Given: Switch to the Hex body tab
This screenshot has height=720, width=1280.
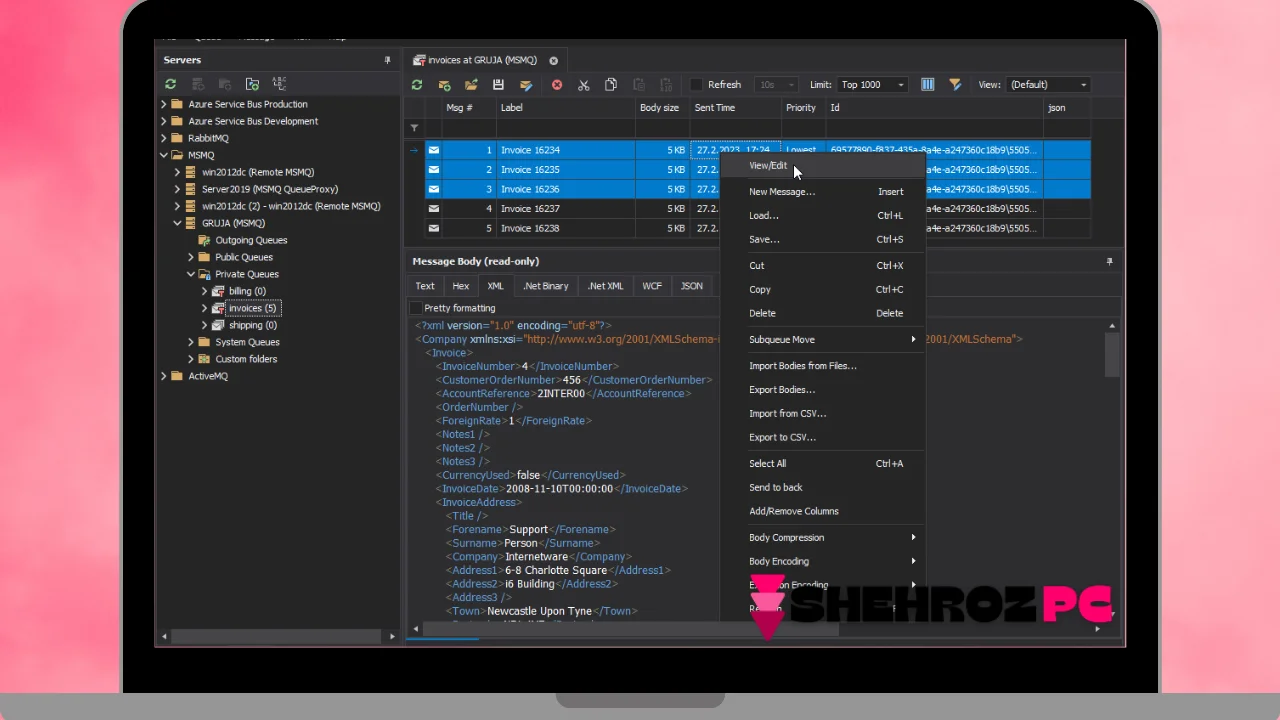Looking at the screenshot, I should click(461, 286).
